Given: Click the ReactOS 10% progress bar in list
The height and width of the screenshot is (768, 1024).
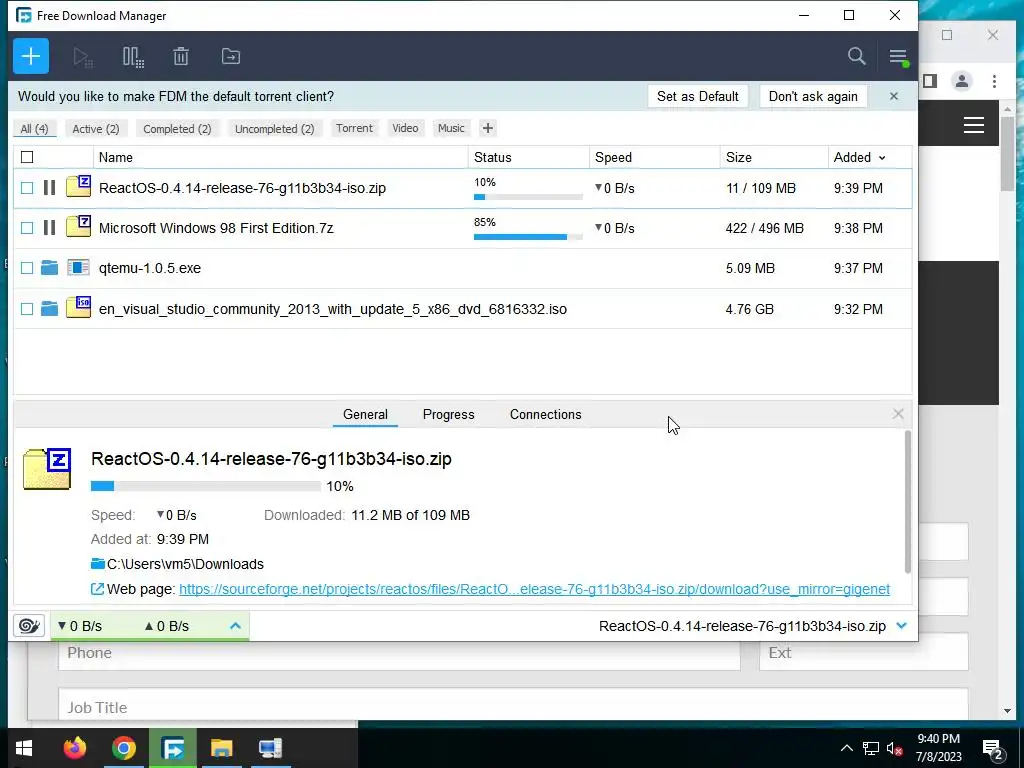Looking at the screenshot, I should coord(528,197).
